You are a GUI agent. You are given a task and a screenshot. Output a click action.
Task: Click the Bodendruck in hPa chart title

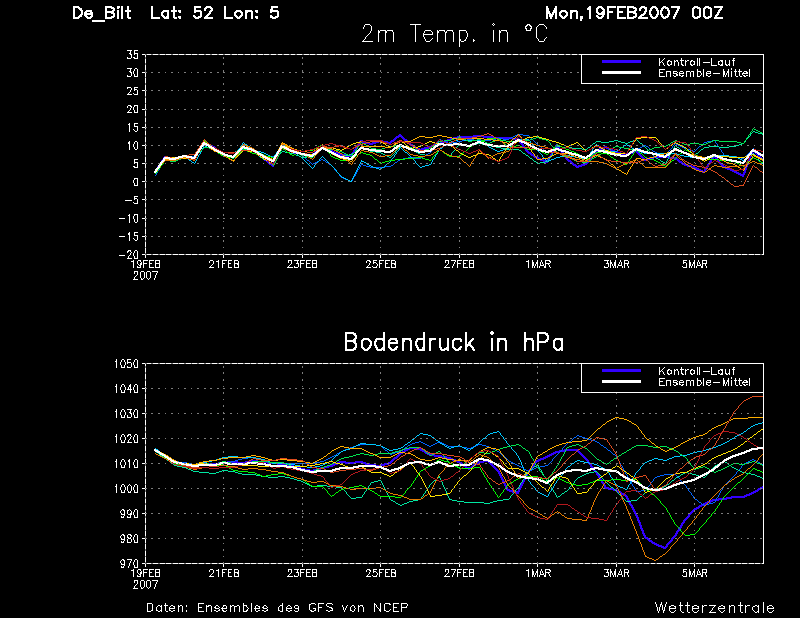[x=454, y=342]
